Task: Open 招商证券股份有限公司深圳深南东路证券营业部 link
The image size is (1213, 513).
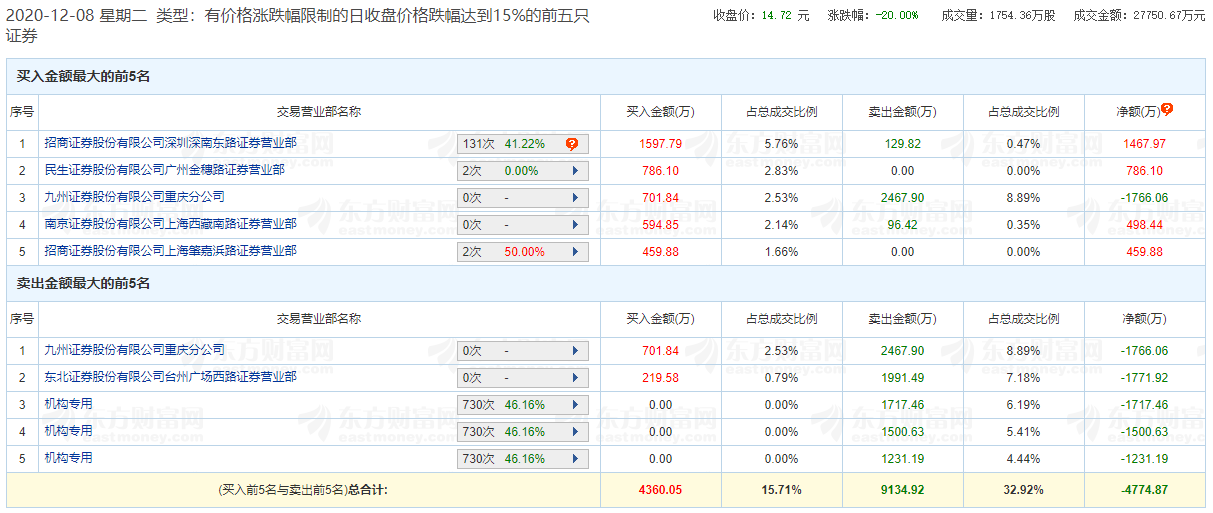Action: (x=170, y=143)
